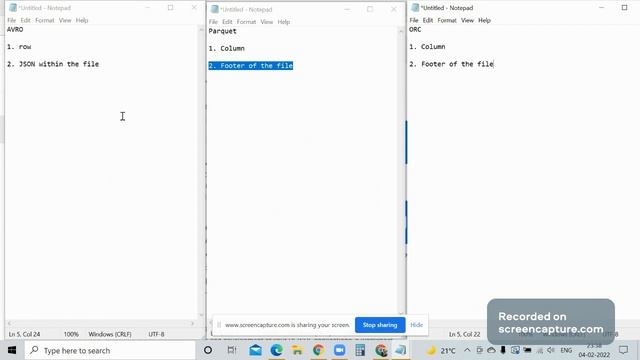This screenshot has height=360, width=640.
Task: Click AVRO window horizontal scrollbar right arrow
Action: pyautogui.click(x=193, y=323)
